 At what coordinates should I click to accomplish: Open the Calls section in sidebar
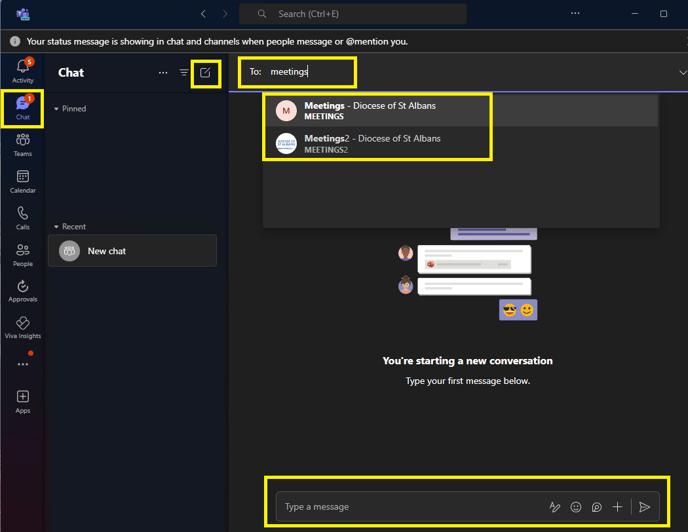coord(22,218)
